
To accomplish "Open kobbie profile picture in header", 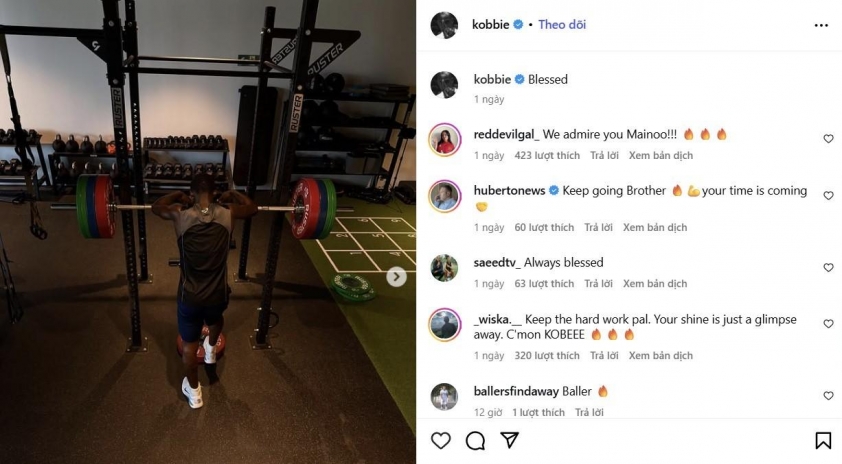I will coord(444,24).
